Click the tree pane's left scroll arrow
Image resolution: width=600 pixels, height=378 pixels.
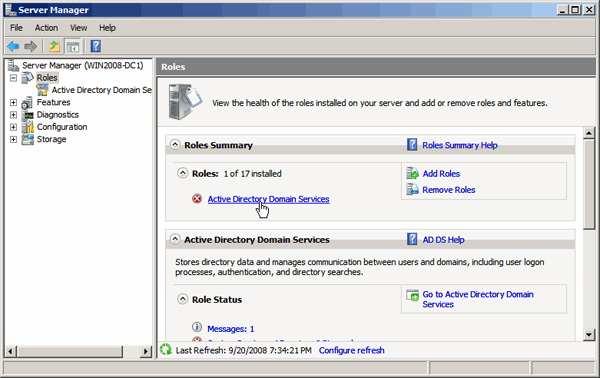point(11,351)
